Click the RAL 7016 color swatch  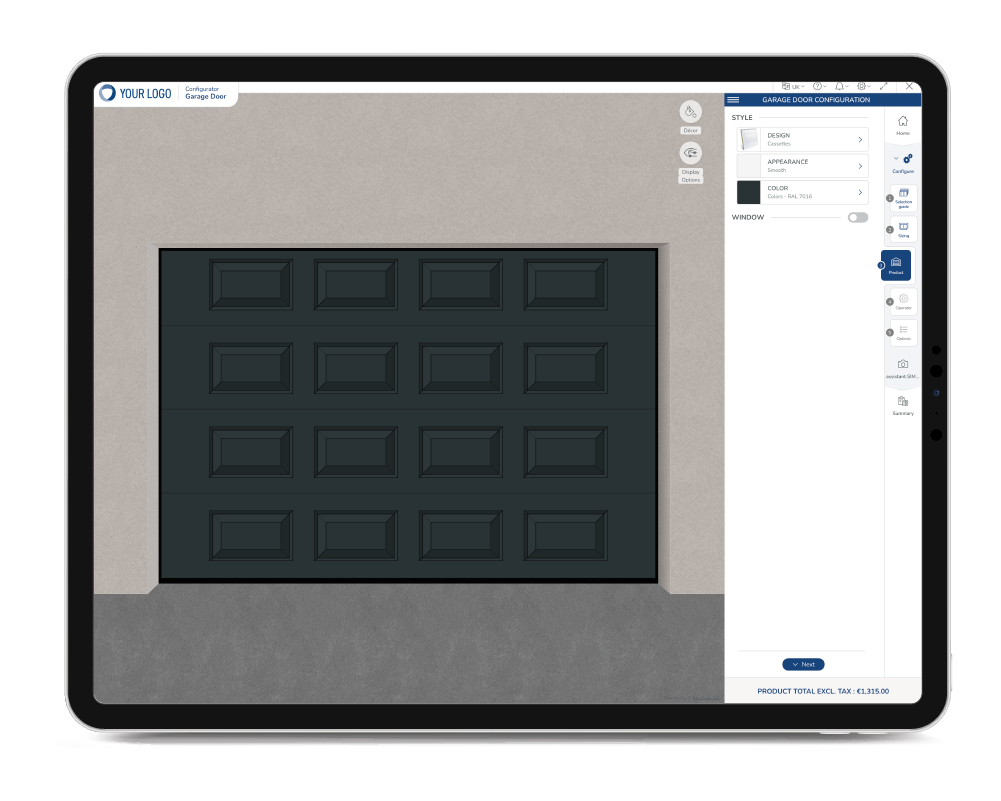pyautogui.click(x=749, y=192)
